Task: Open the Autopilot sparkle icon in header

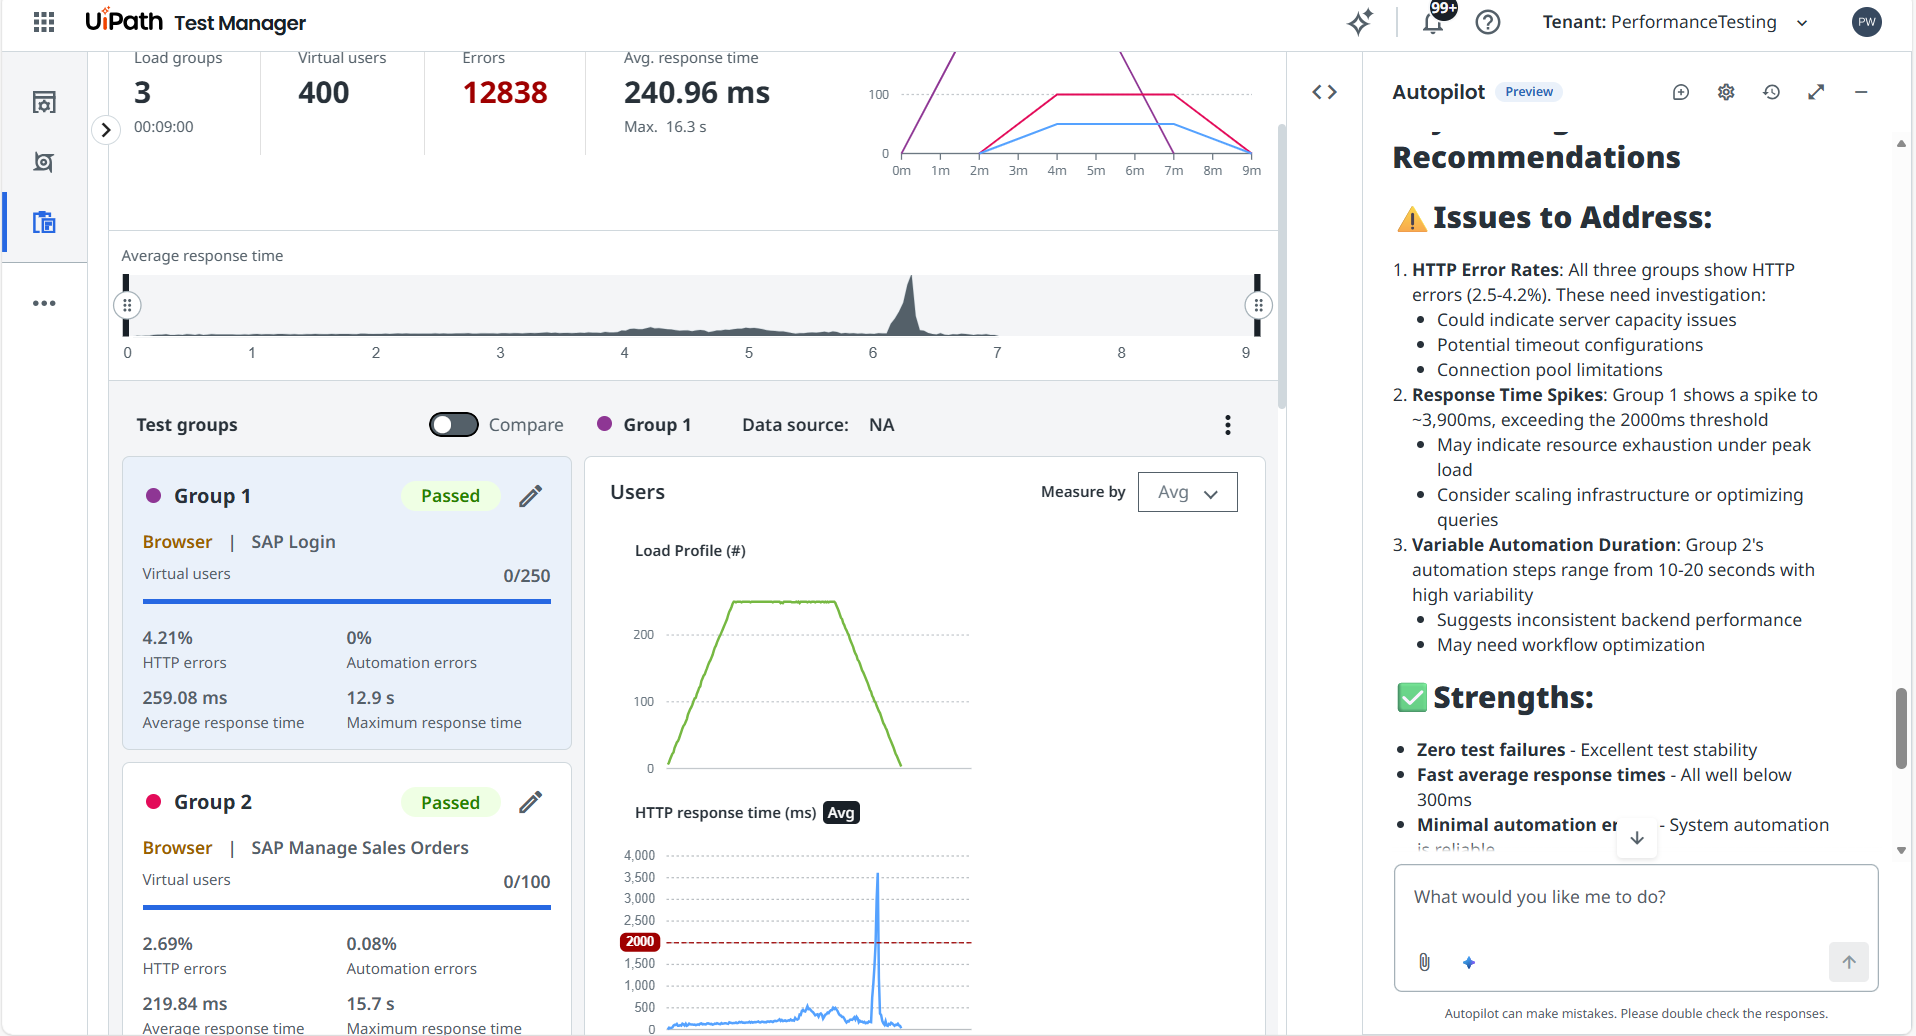Action: coord(1360,22)
